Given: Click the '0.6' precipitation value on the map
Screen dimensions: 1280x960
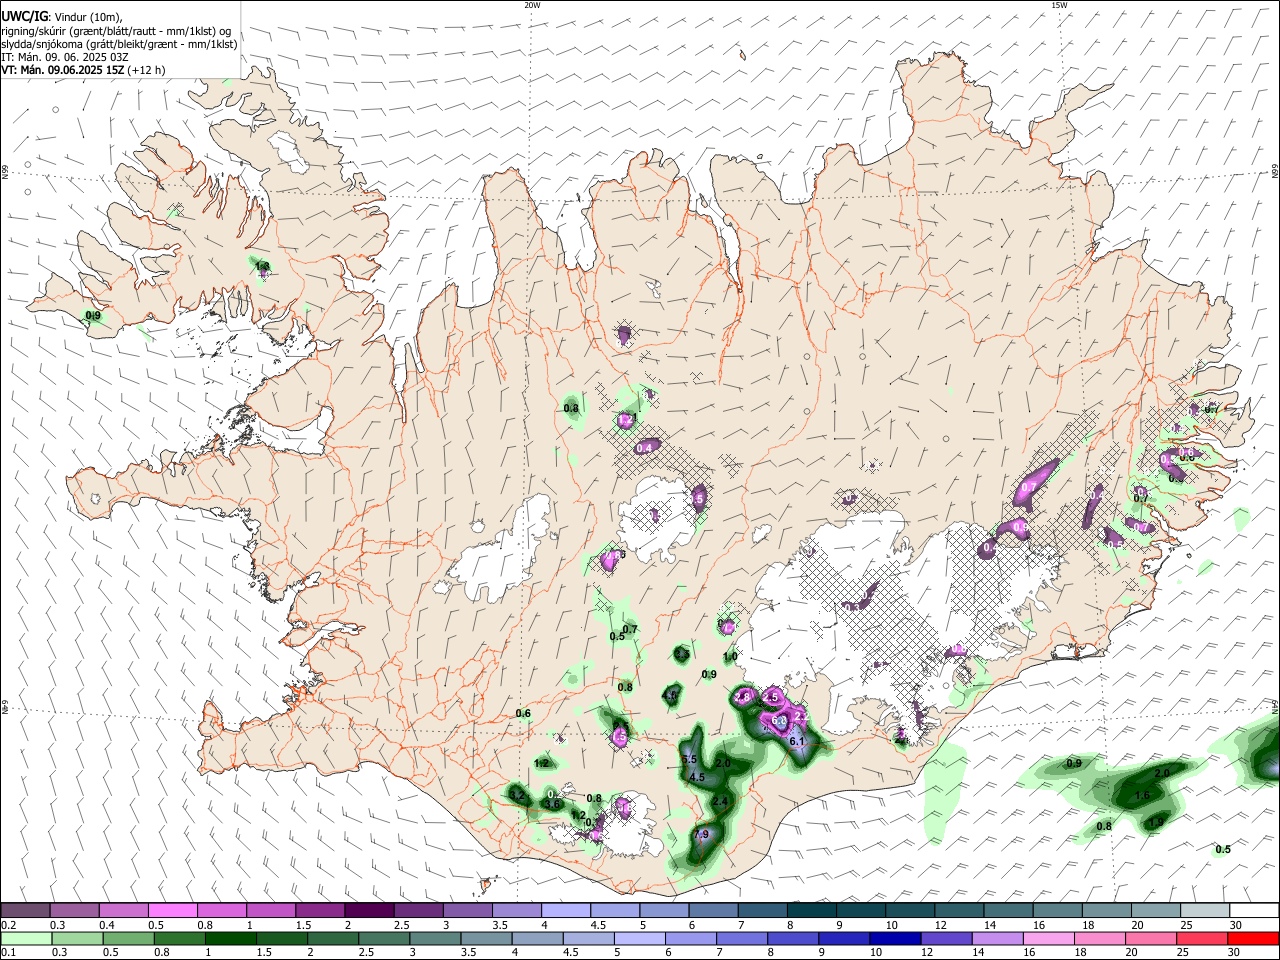Looking at the screenshot, I should [523, 713].
